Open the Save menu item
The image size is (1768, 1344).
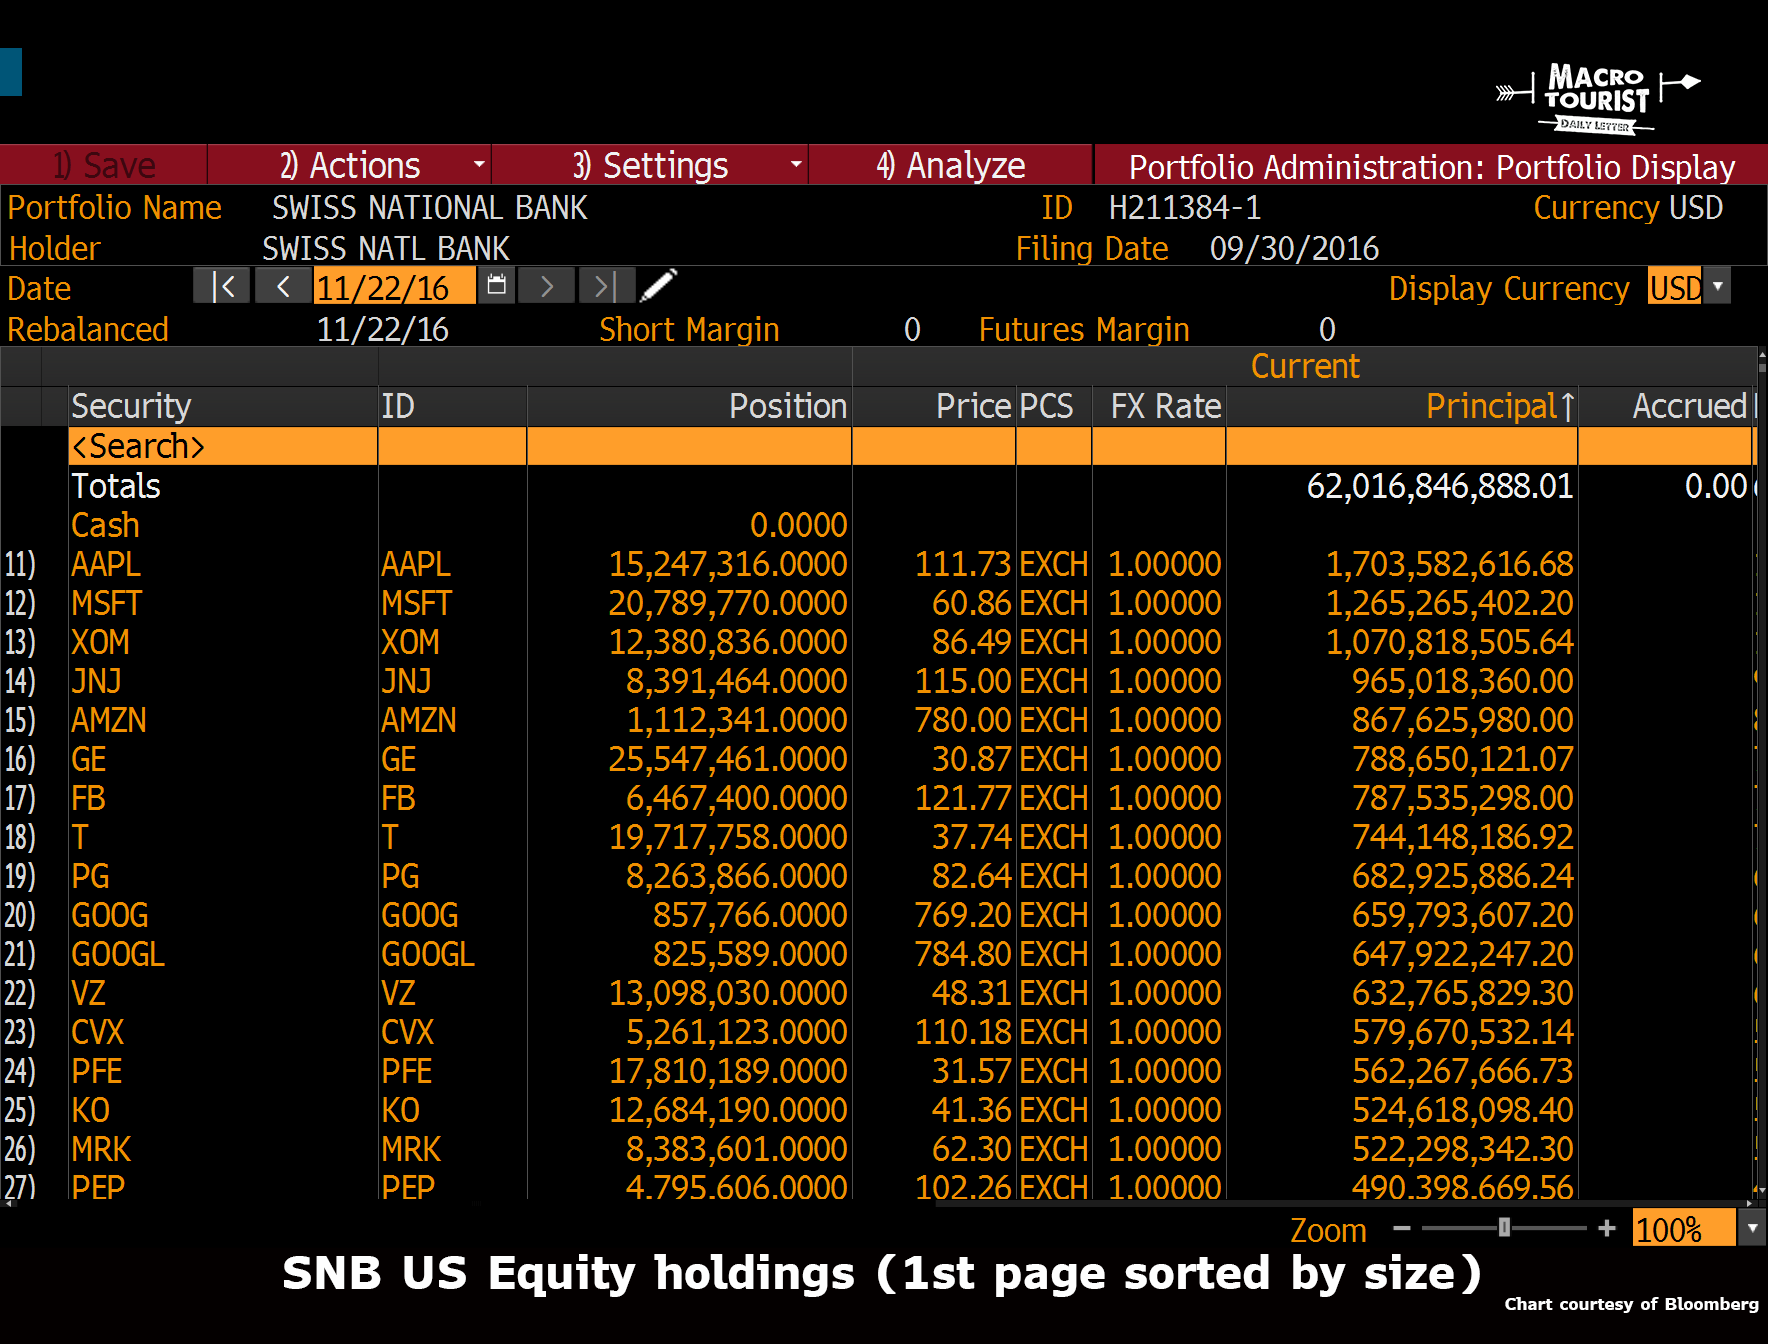(104, 165)
